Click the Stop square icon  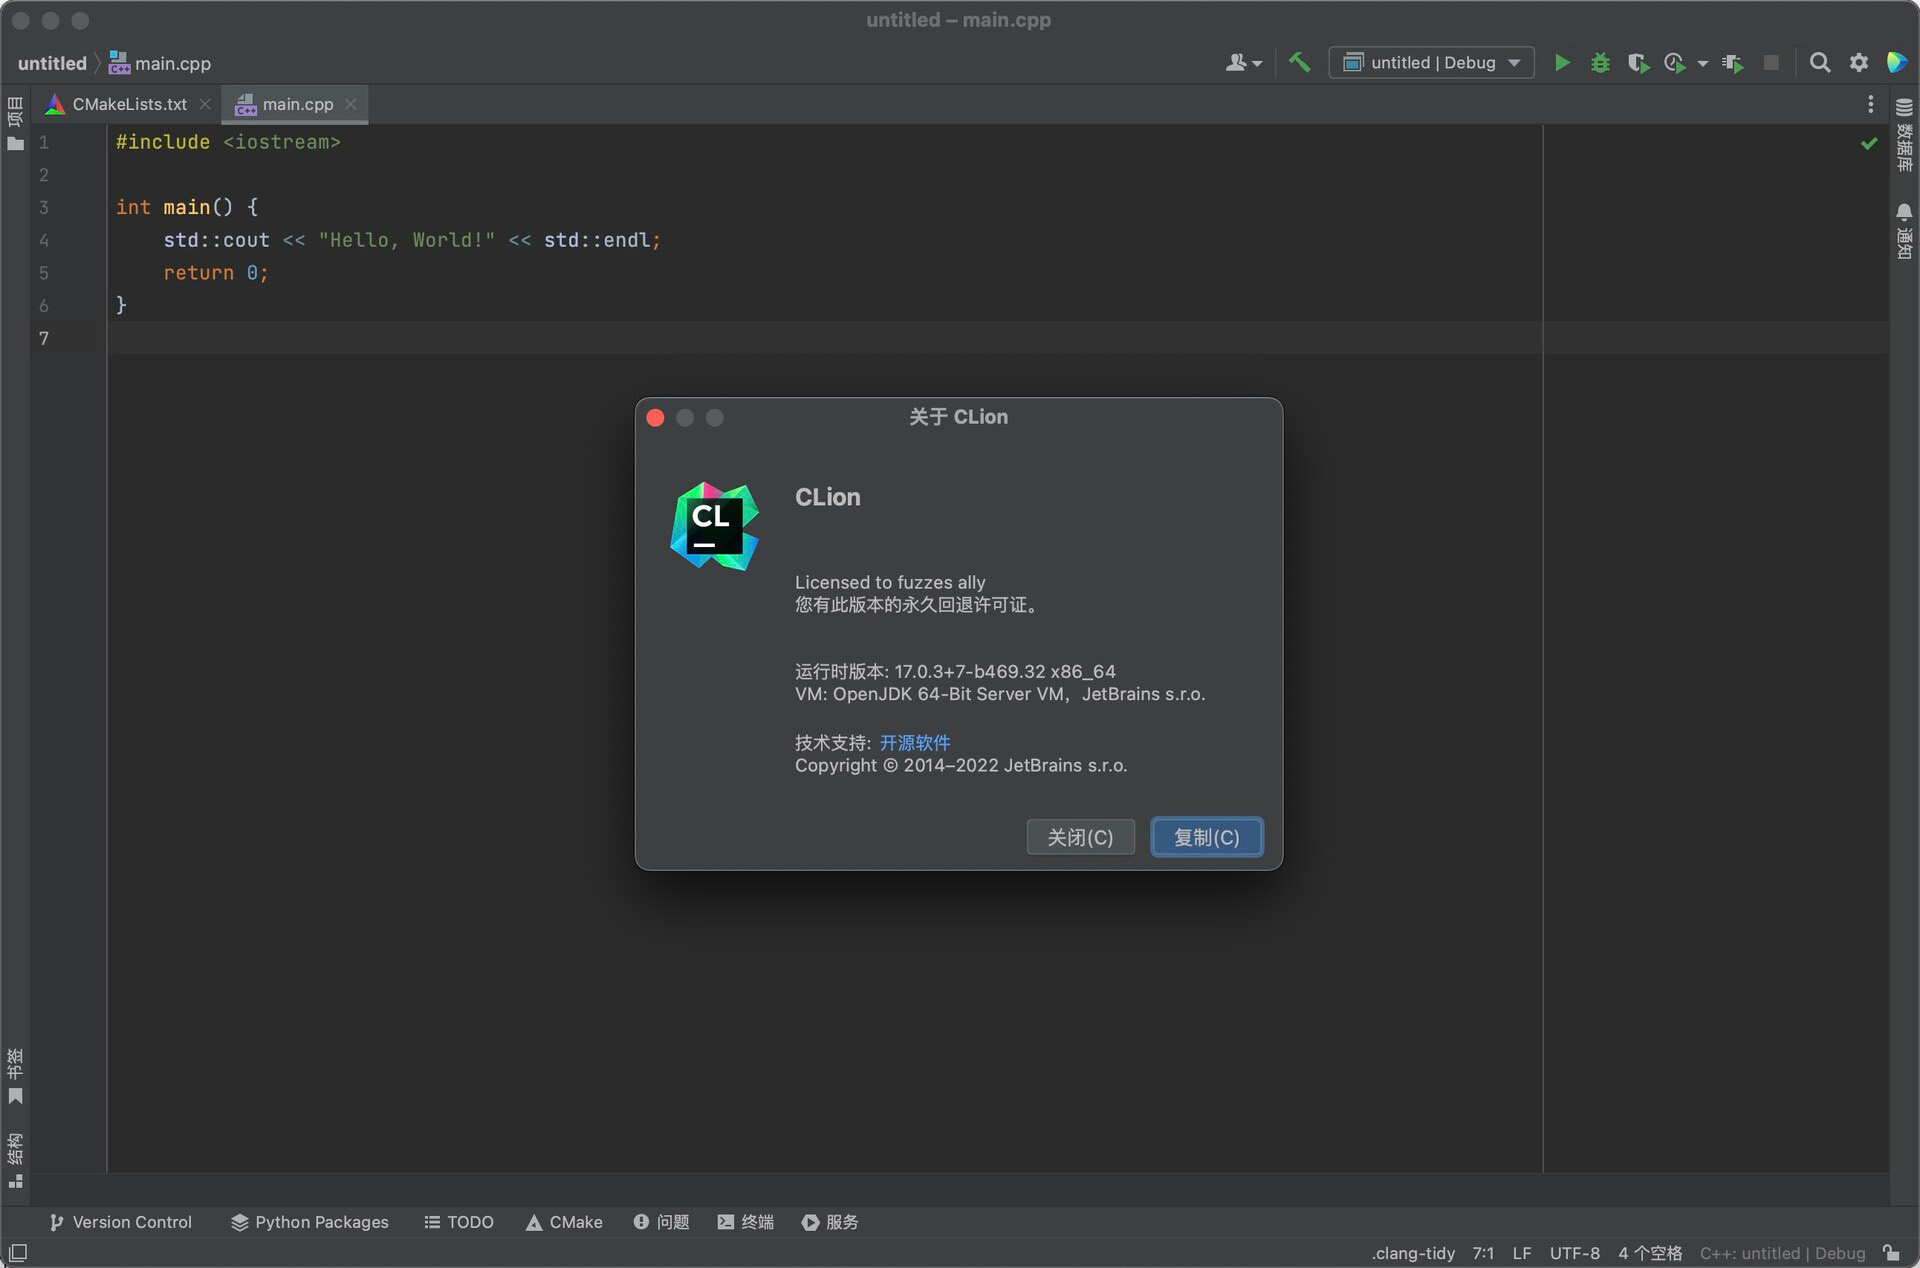tap(1771, 62)
